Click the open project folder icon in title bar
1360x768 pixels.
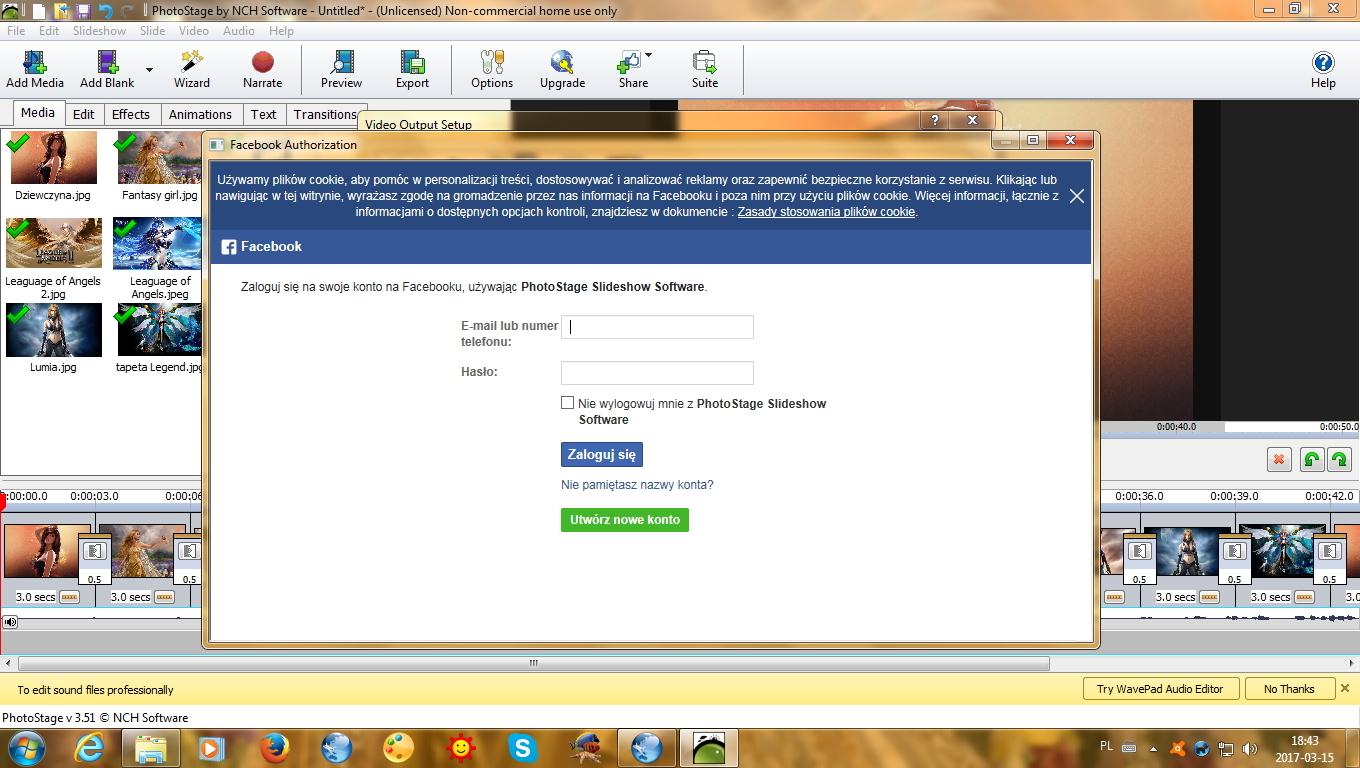click(60, 11)
